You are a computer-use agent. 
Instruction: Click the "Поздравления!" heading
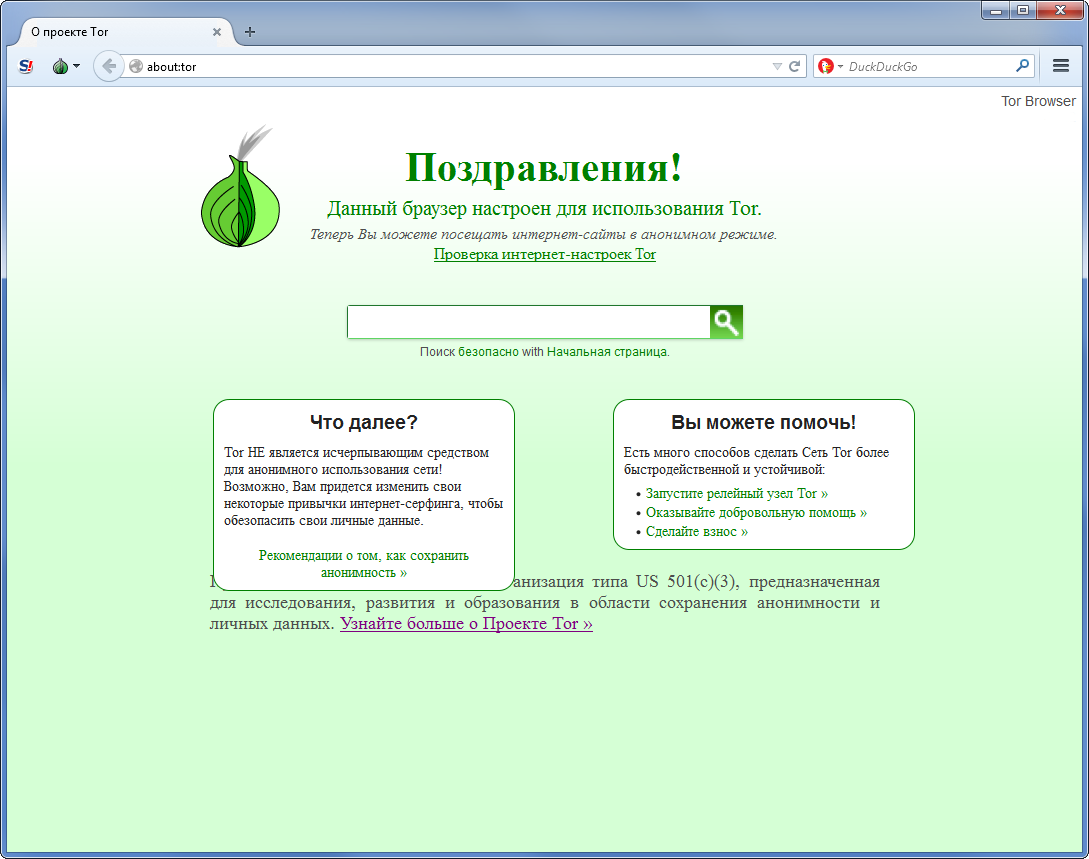tap(544, 168)
